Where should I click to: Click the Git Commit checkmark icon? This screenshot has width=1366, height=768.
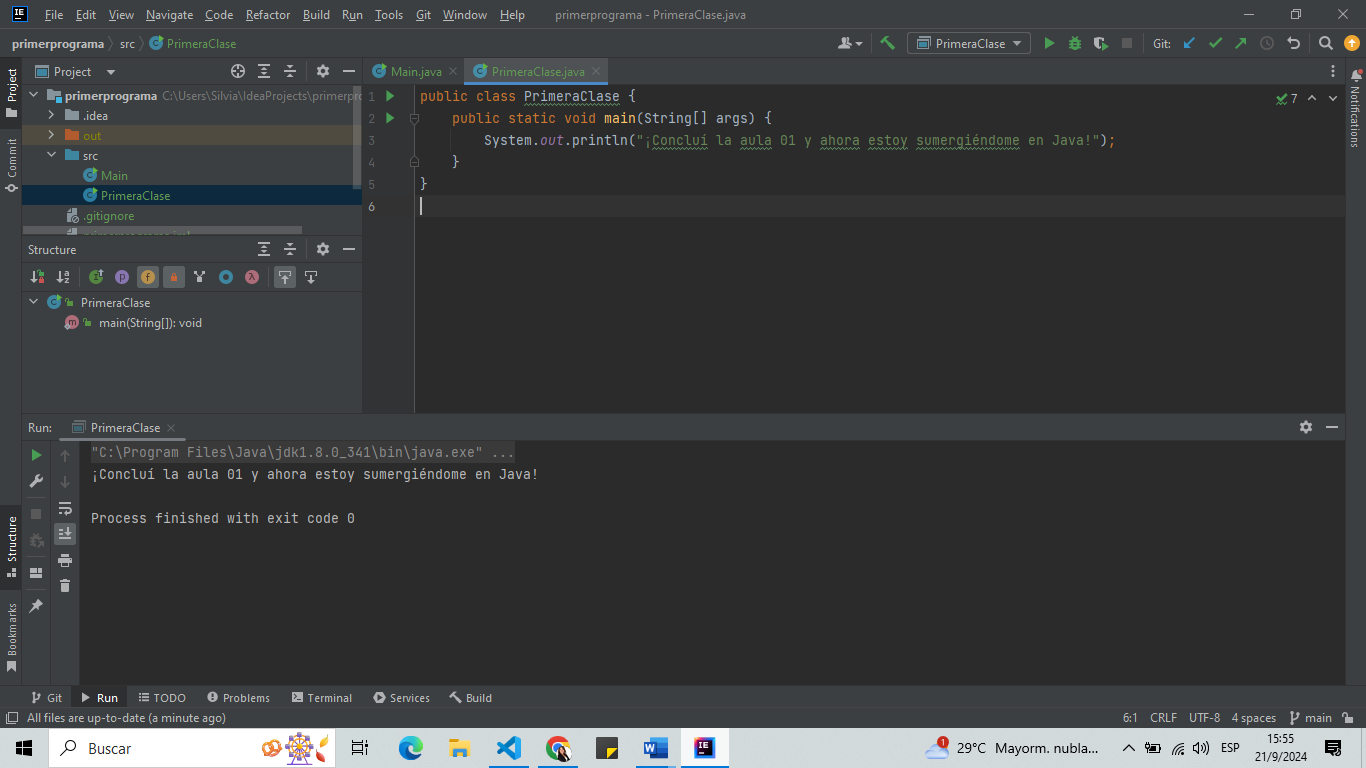(x=1215, y=43)
